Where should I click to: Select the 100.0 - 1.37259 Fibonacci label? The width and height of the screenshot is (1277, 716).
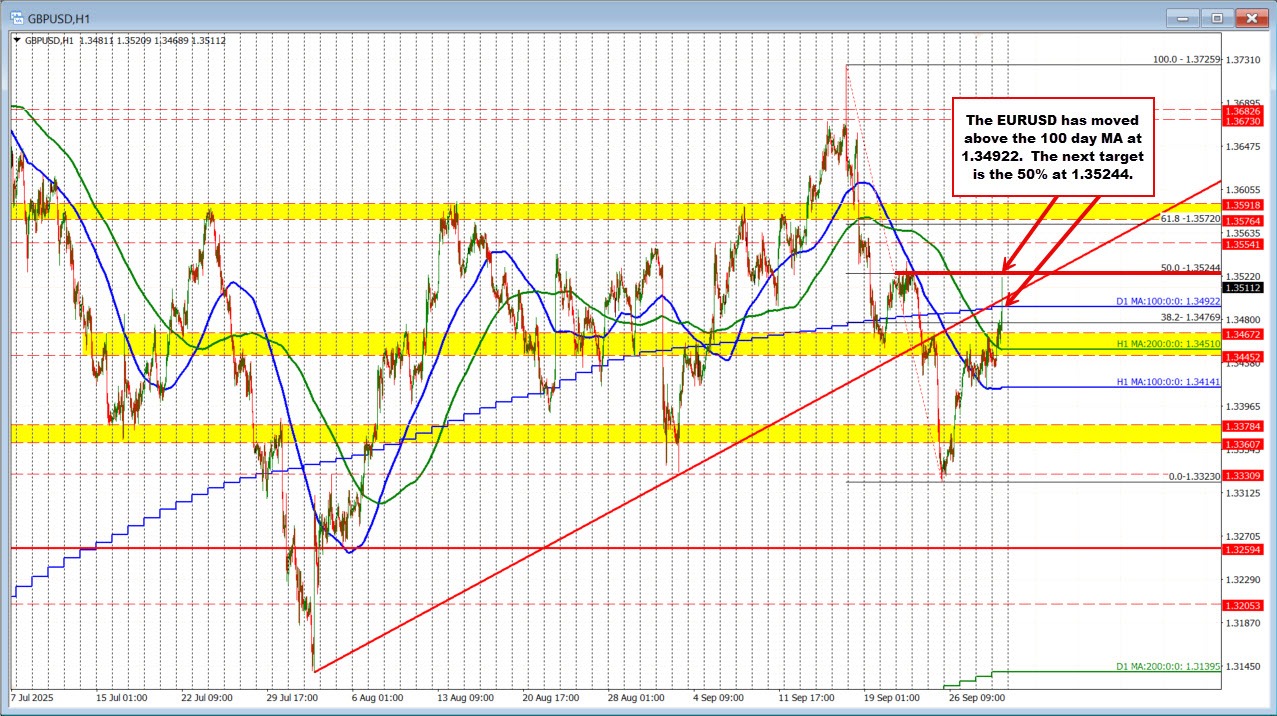tap(1186, 60)
